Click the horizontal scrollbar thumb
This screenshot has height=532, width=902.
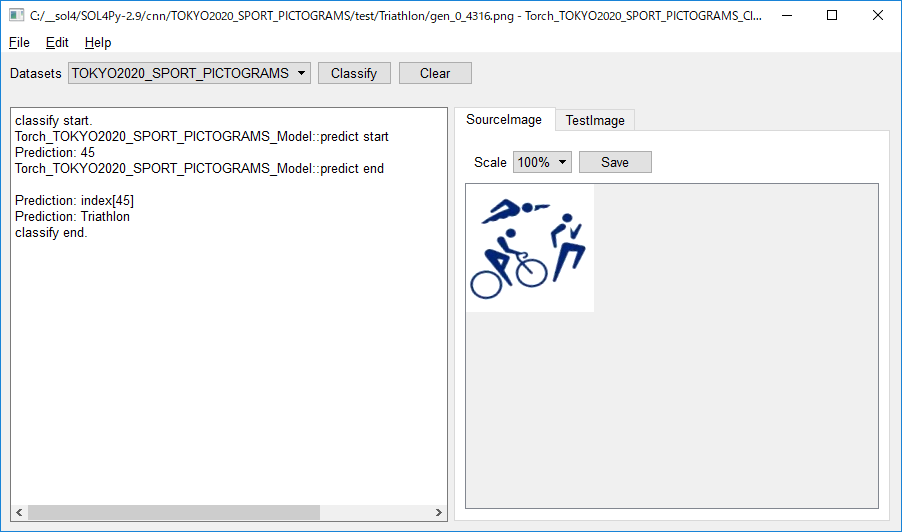174,512
